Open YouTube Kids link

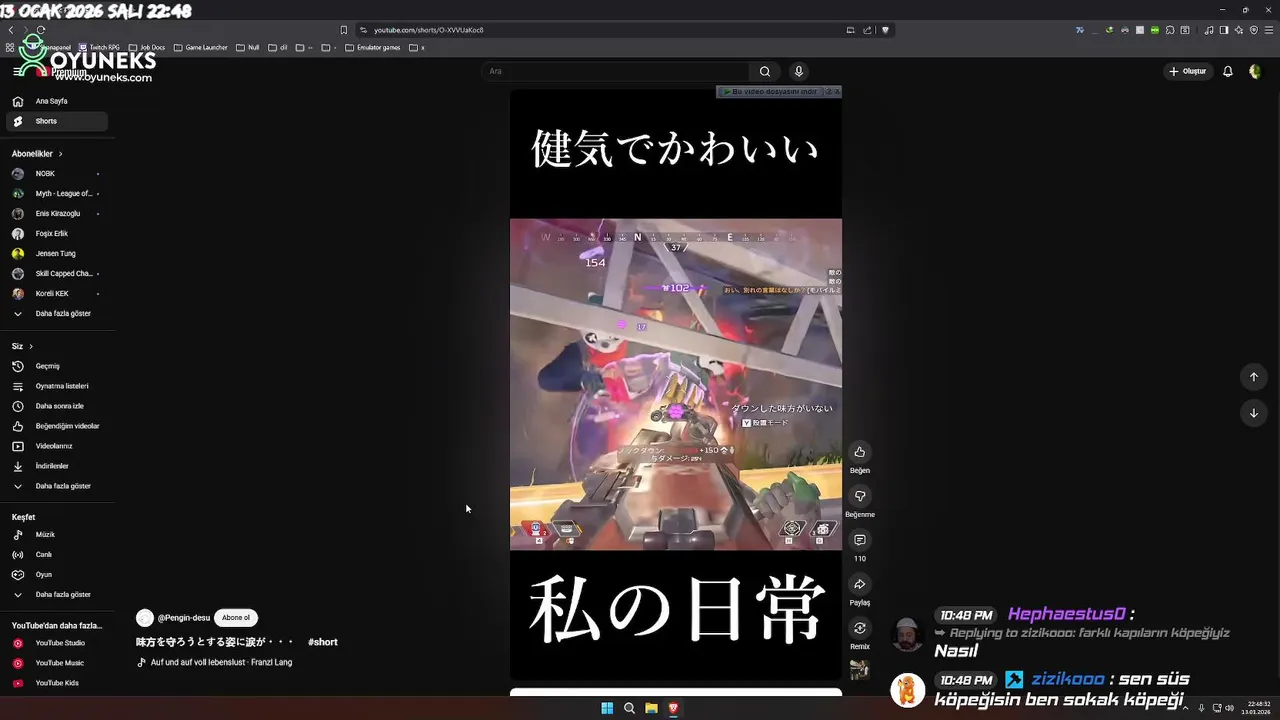pyautogui.click(x=57, y=683)
